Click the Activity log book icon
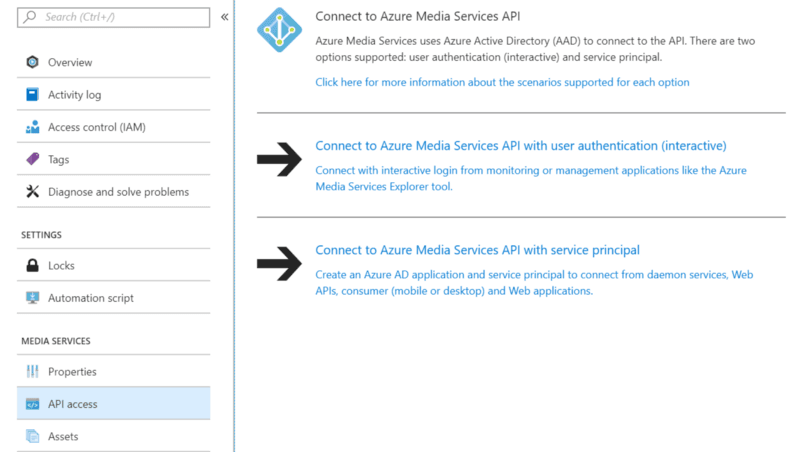This screenshot has width=800, height=452. [x=32, y=94]
